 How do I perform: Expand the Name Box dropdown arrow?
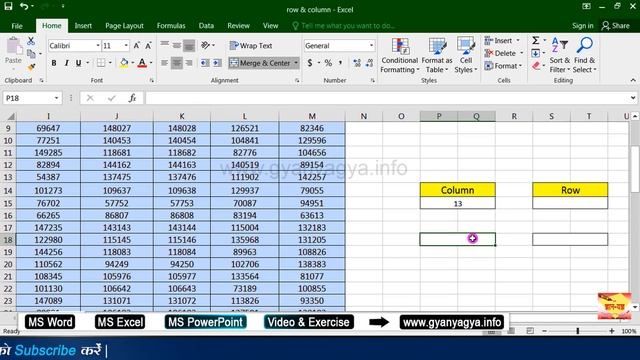click(x=56, y=98)
